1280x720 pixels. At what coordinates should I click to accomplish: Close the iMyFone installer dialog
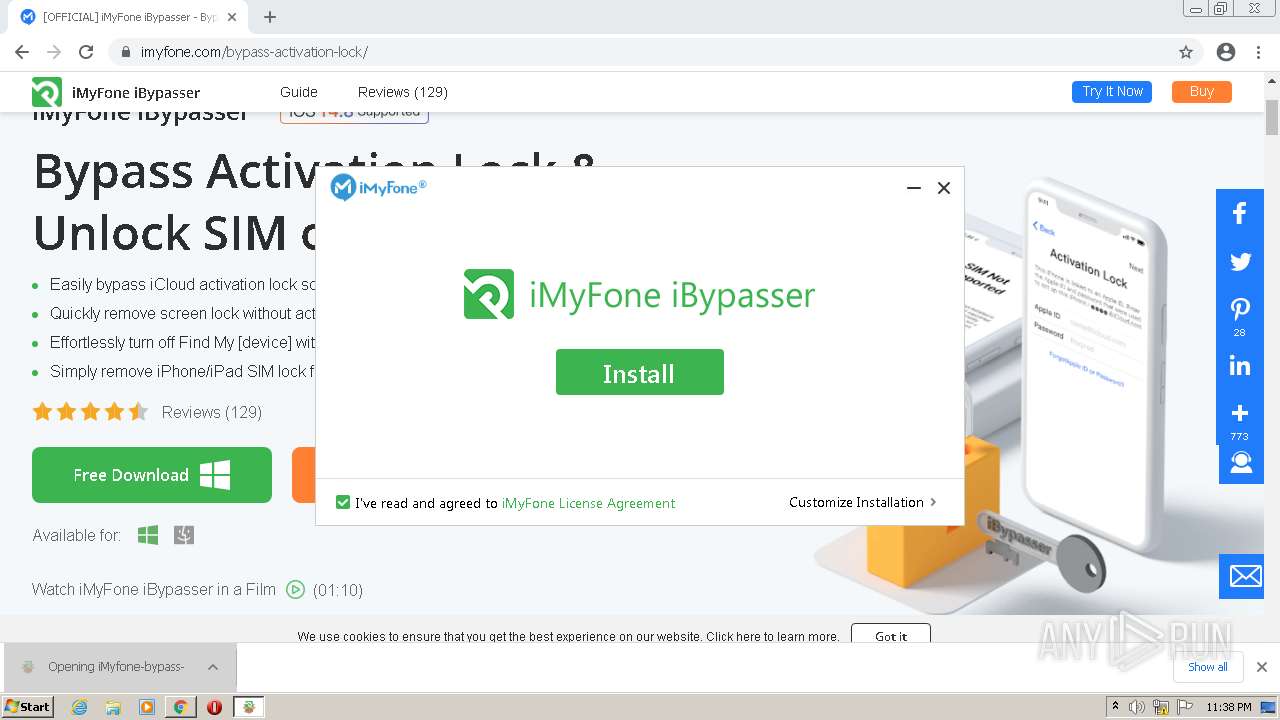click(943, 188)
